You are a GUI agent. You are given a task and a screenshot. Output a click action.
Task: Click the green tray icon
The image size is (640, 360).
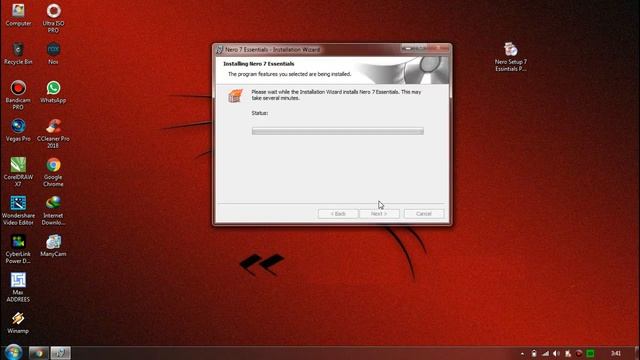click(x=590, y=353)
